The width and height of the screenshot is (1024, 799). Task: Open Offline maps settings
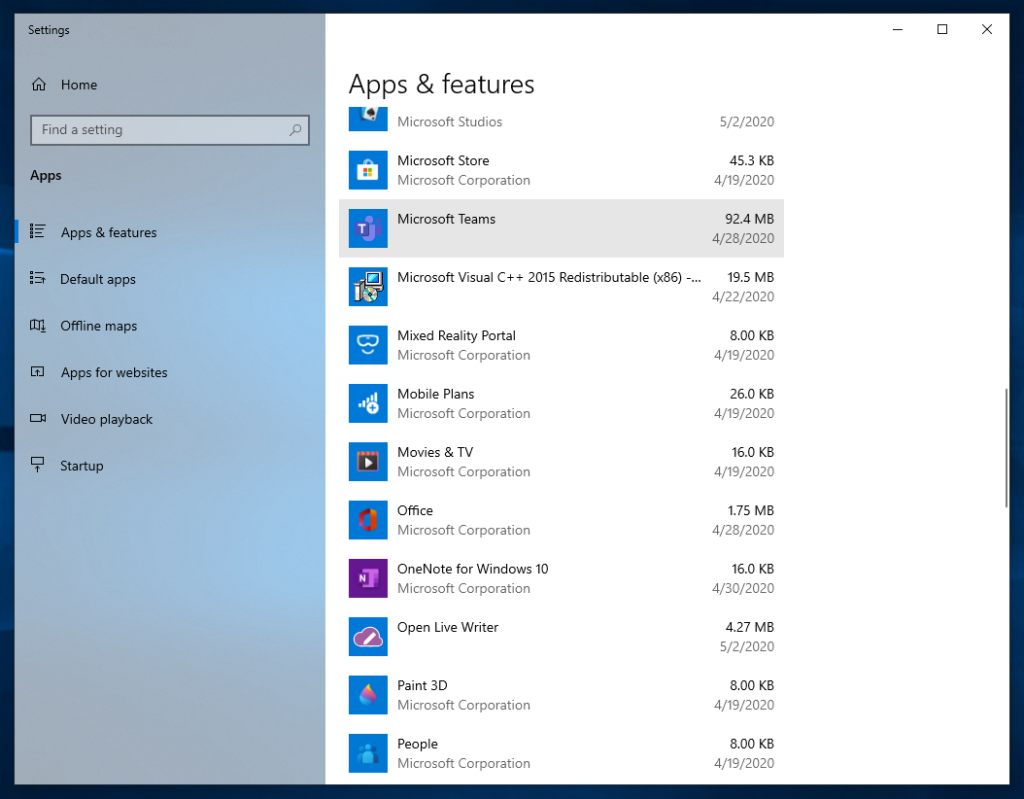95,326
